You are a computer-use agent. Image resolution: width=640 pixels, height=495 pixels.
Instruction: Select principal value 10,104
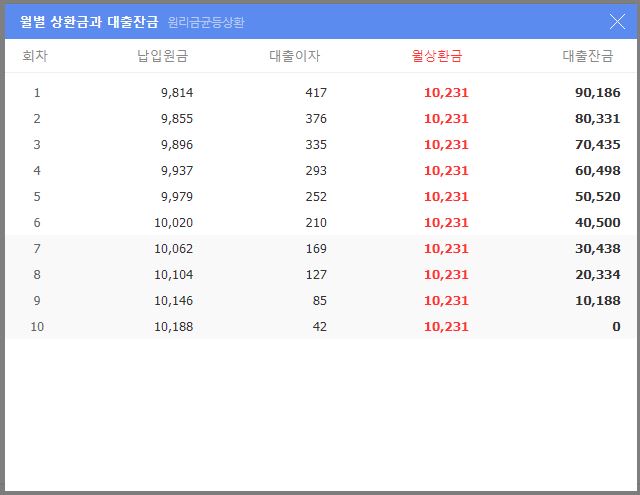click(173, 275)
